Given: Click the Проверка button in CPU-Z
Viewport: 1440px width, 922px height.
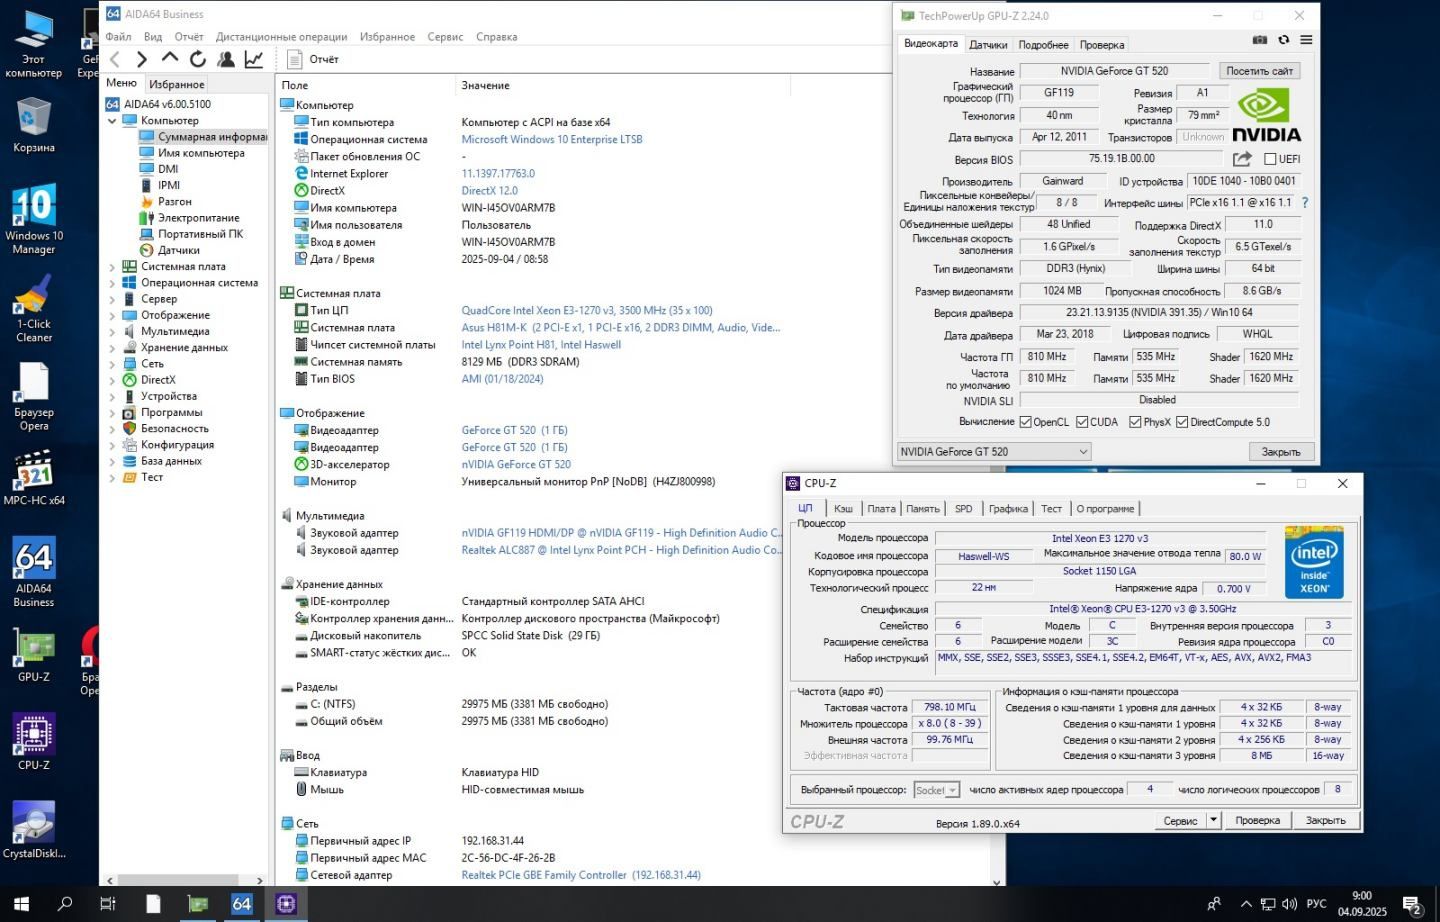Looking at the screenshot, I should (1257, 820).
